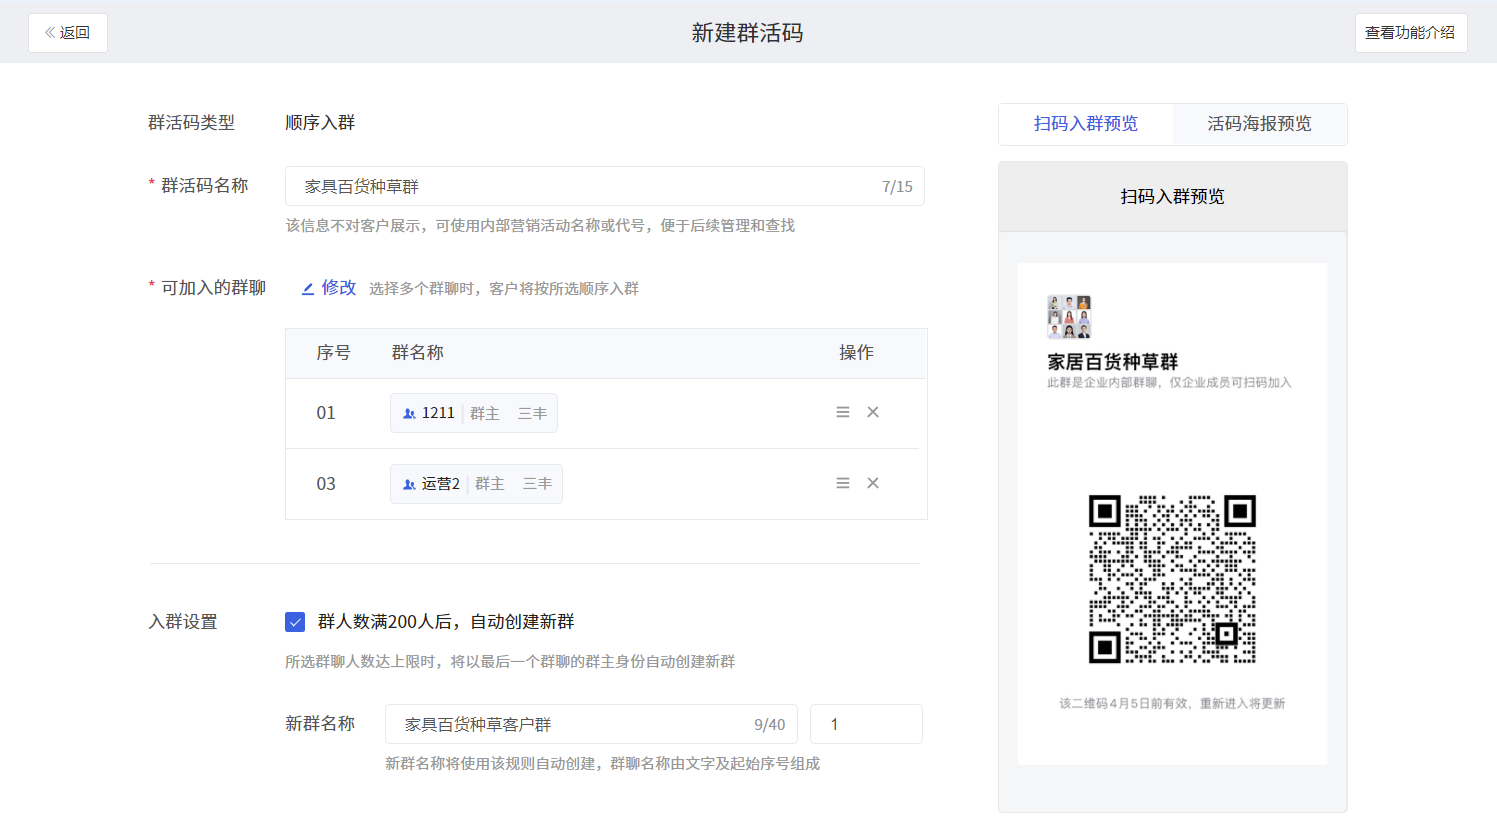
Task: Click the QR code in preview
Action: [x=1172, y=579]
